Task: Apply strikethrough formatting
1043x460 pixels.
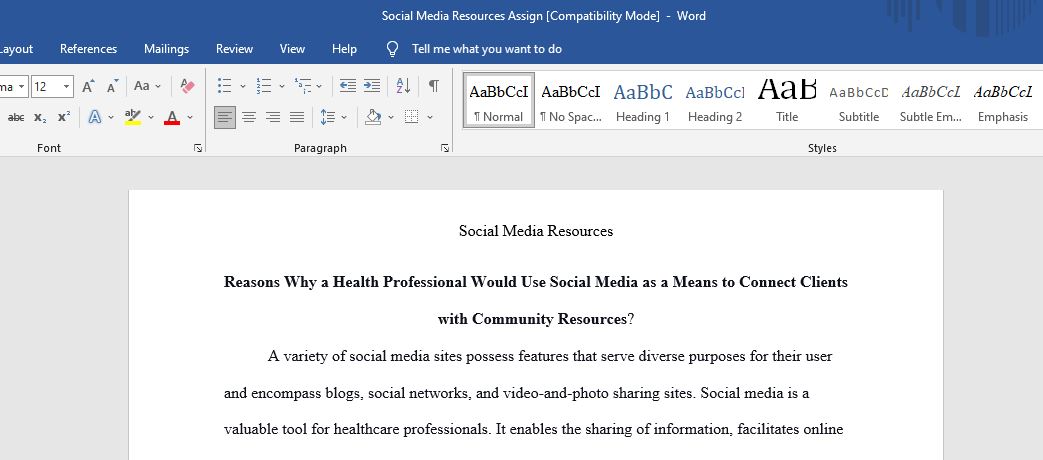Action: tap(16, 118)
